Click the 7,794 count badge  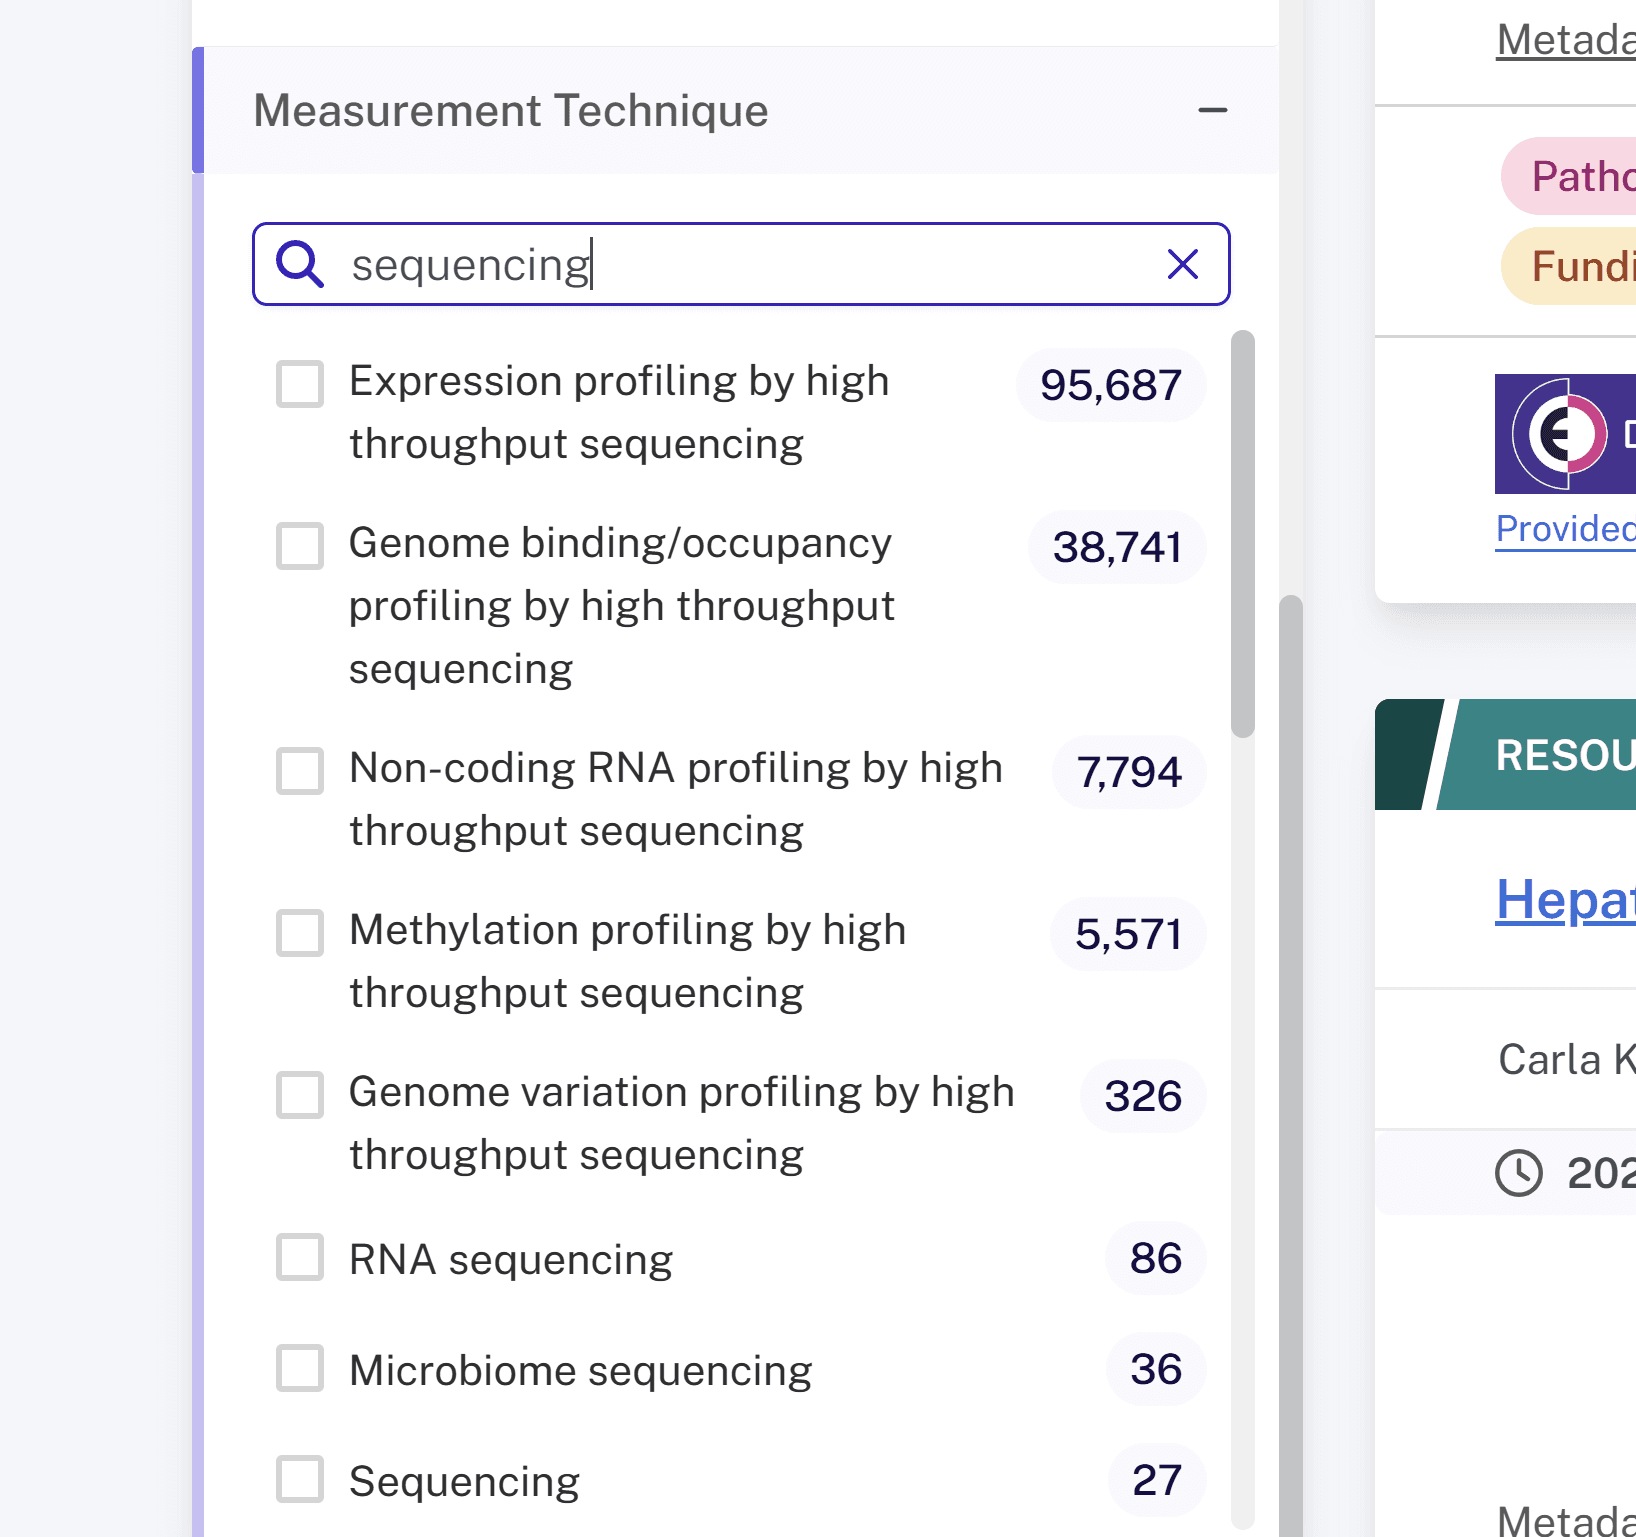(1129, 772)
